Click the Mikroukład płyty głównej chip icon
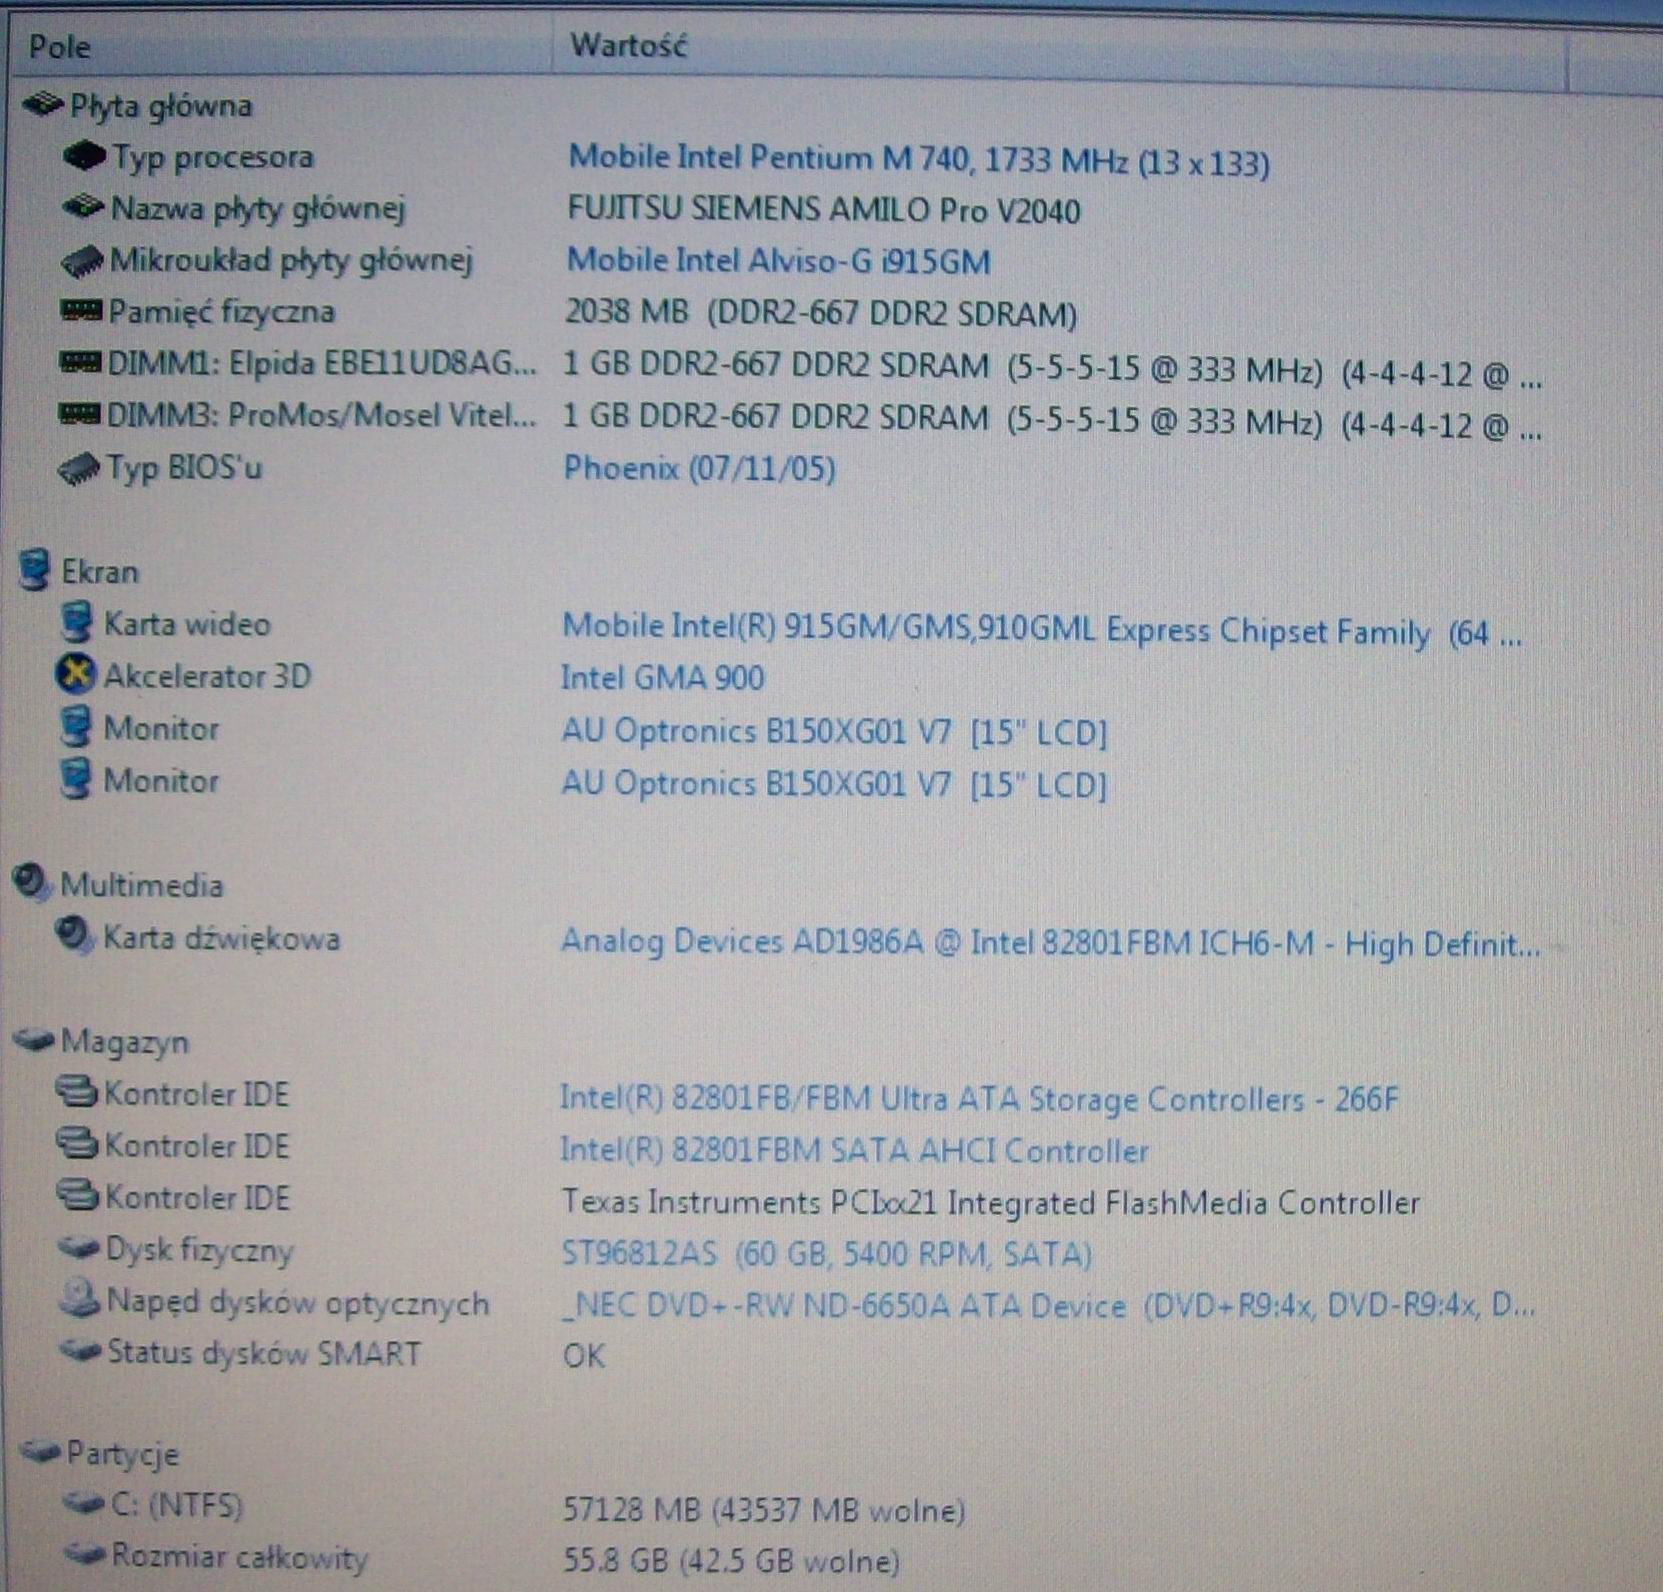 [82, 260]
